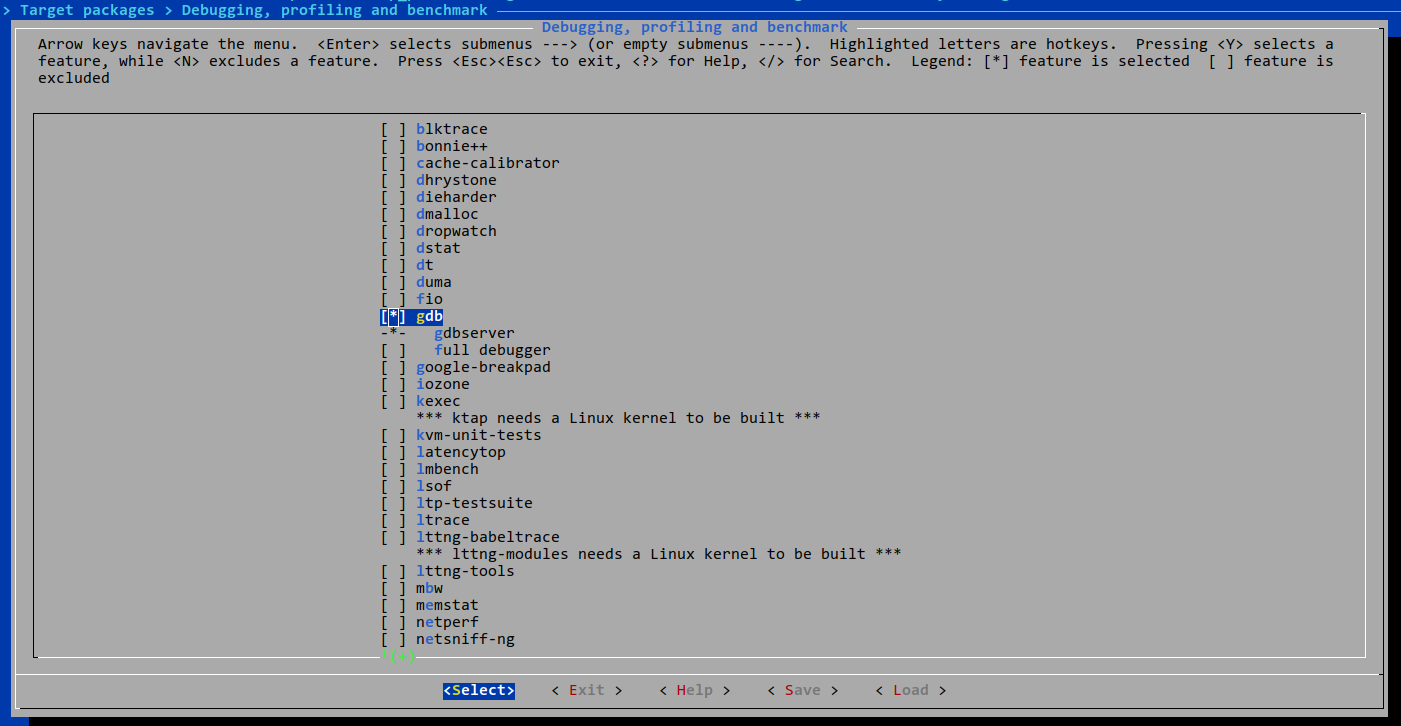Enable lmbench checkbox
The image size is (1401, 726).
pos(393,469)
